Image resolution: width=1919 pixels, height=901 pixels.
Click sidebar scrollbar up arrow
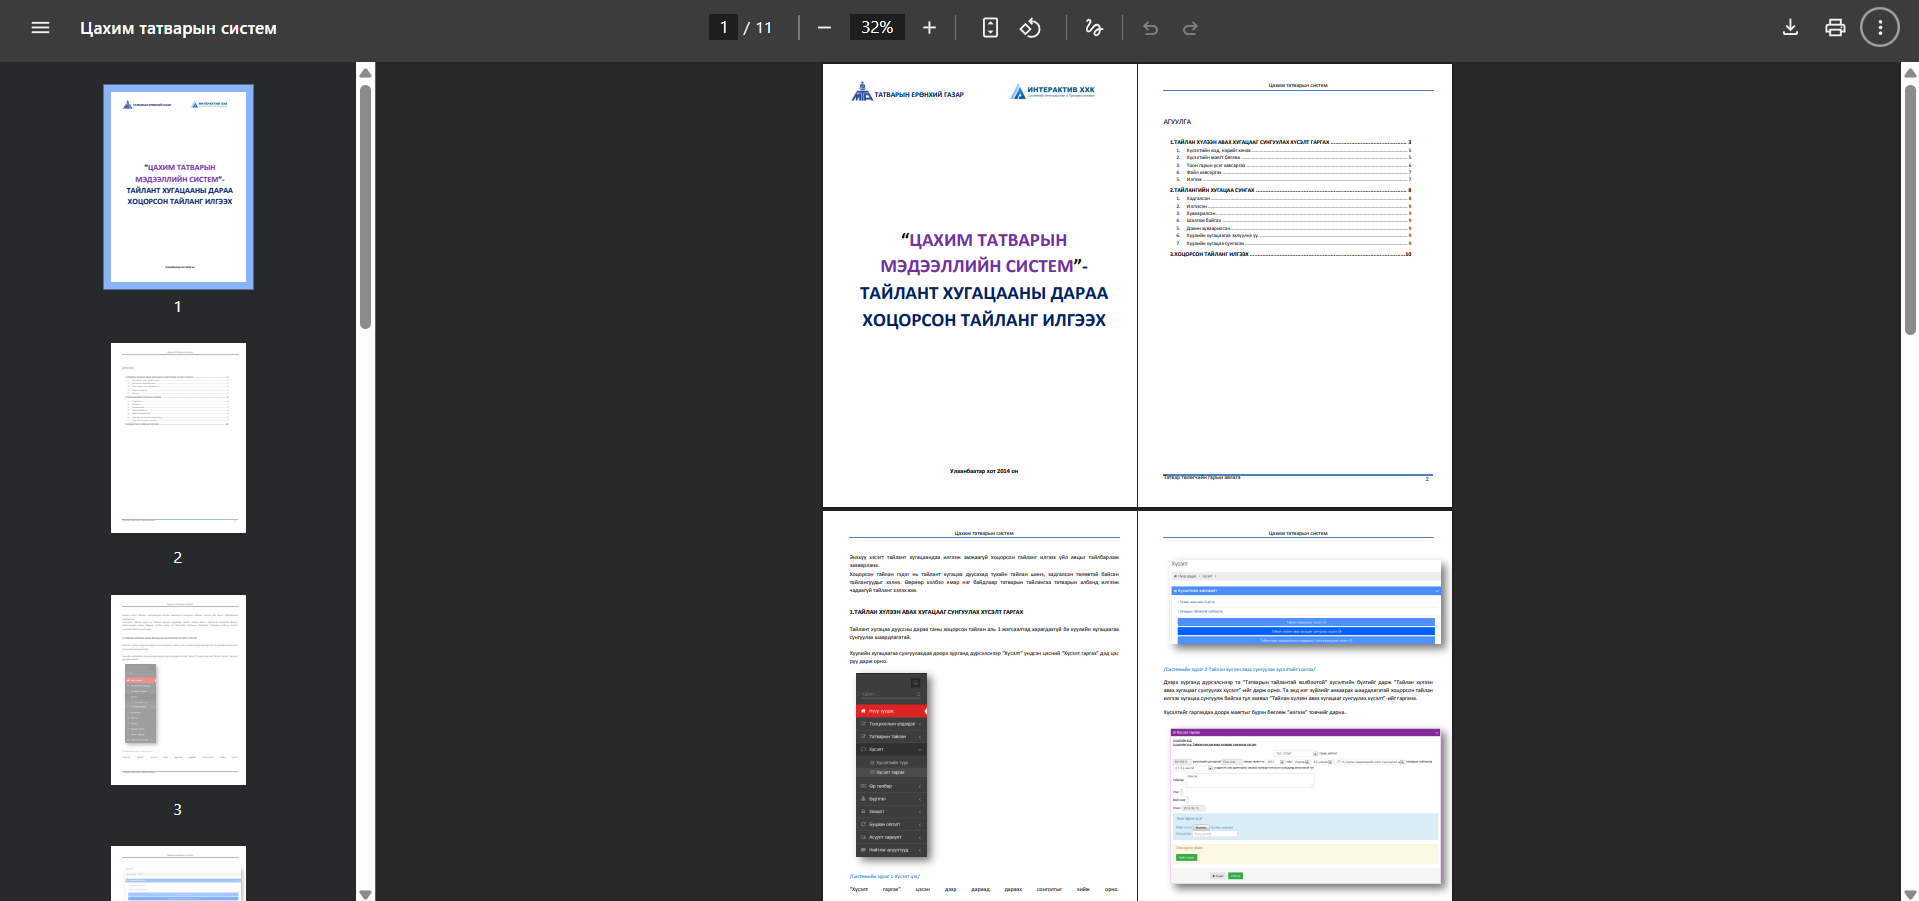click(366, 73)
